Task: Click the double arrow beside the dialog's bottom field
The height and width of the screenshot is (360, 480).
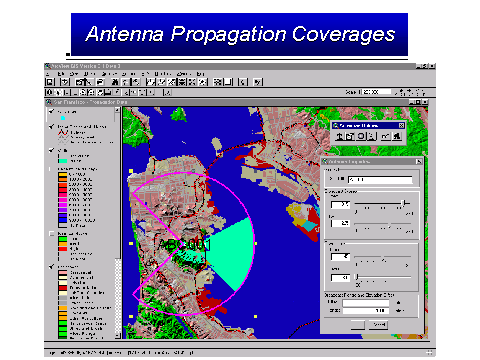Action: click(399, 311)
